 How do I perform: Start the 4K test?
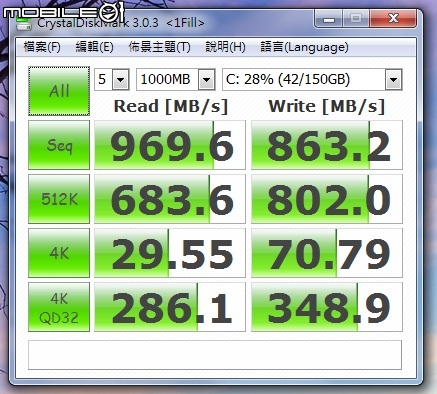[59, 253]
